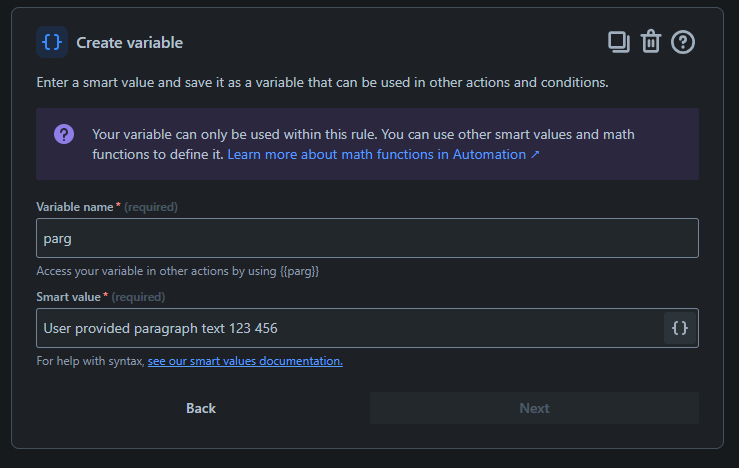Open help via the header question mark icon

(x=683, y=42)
